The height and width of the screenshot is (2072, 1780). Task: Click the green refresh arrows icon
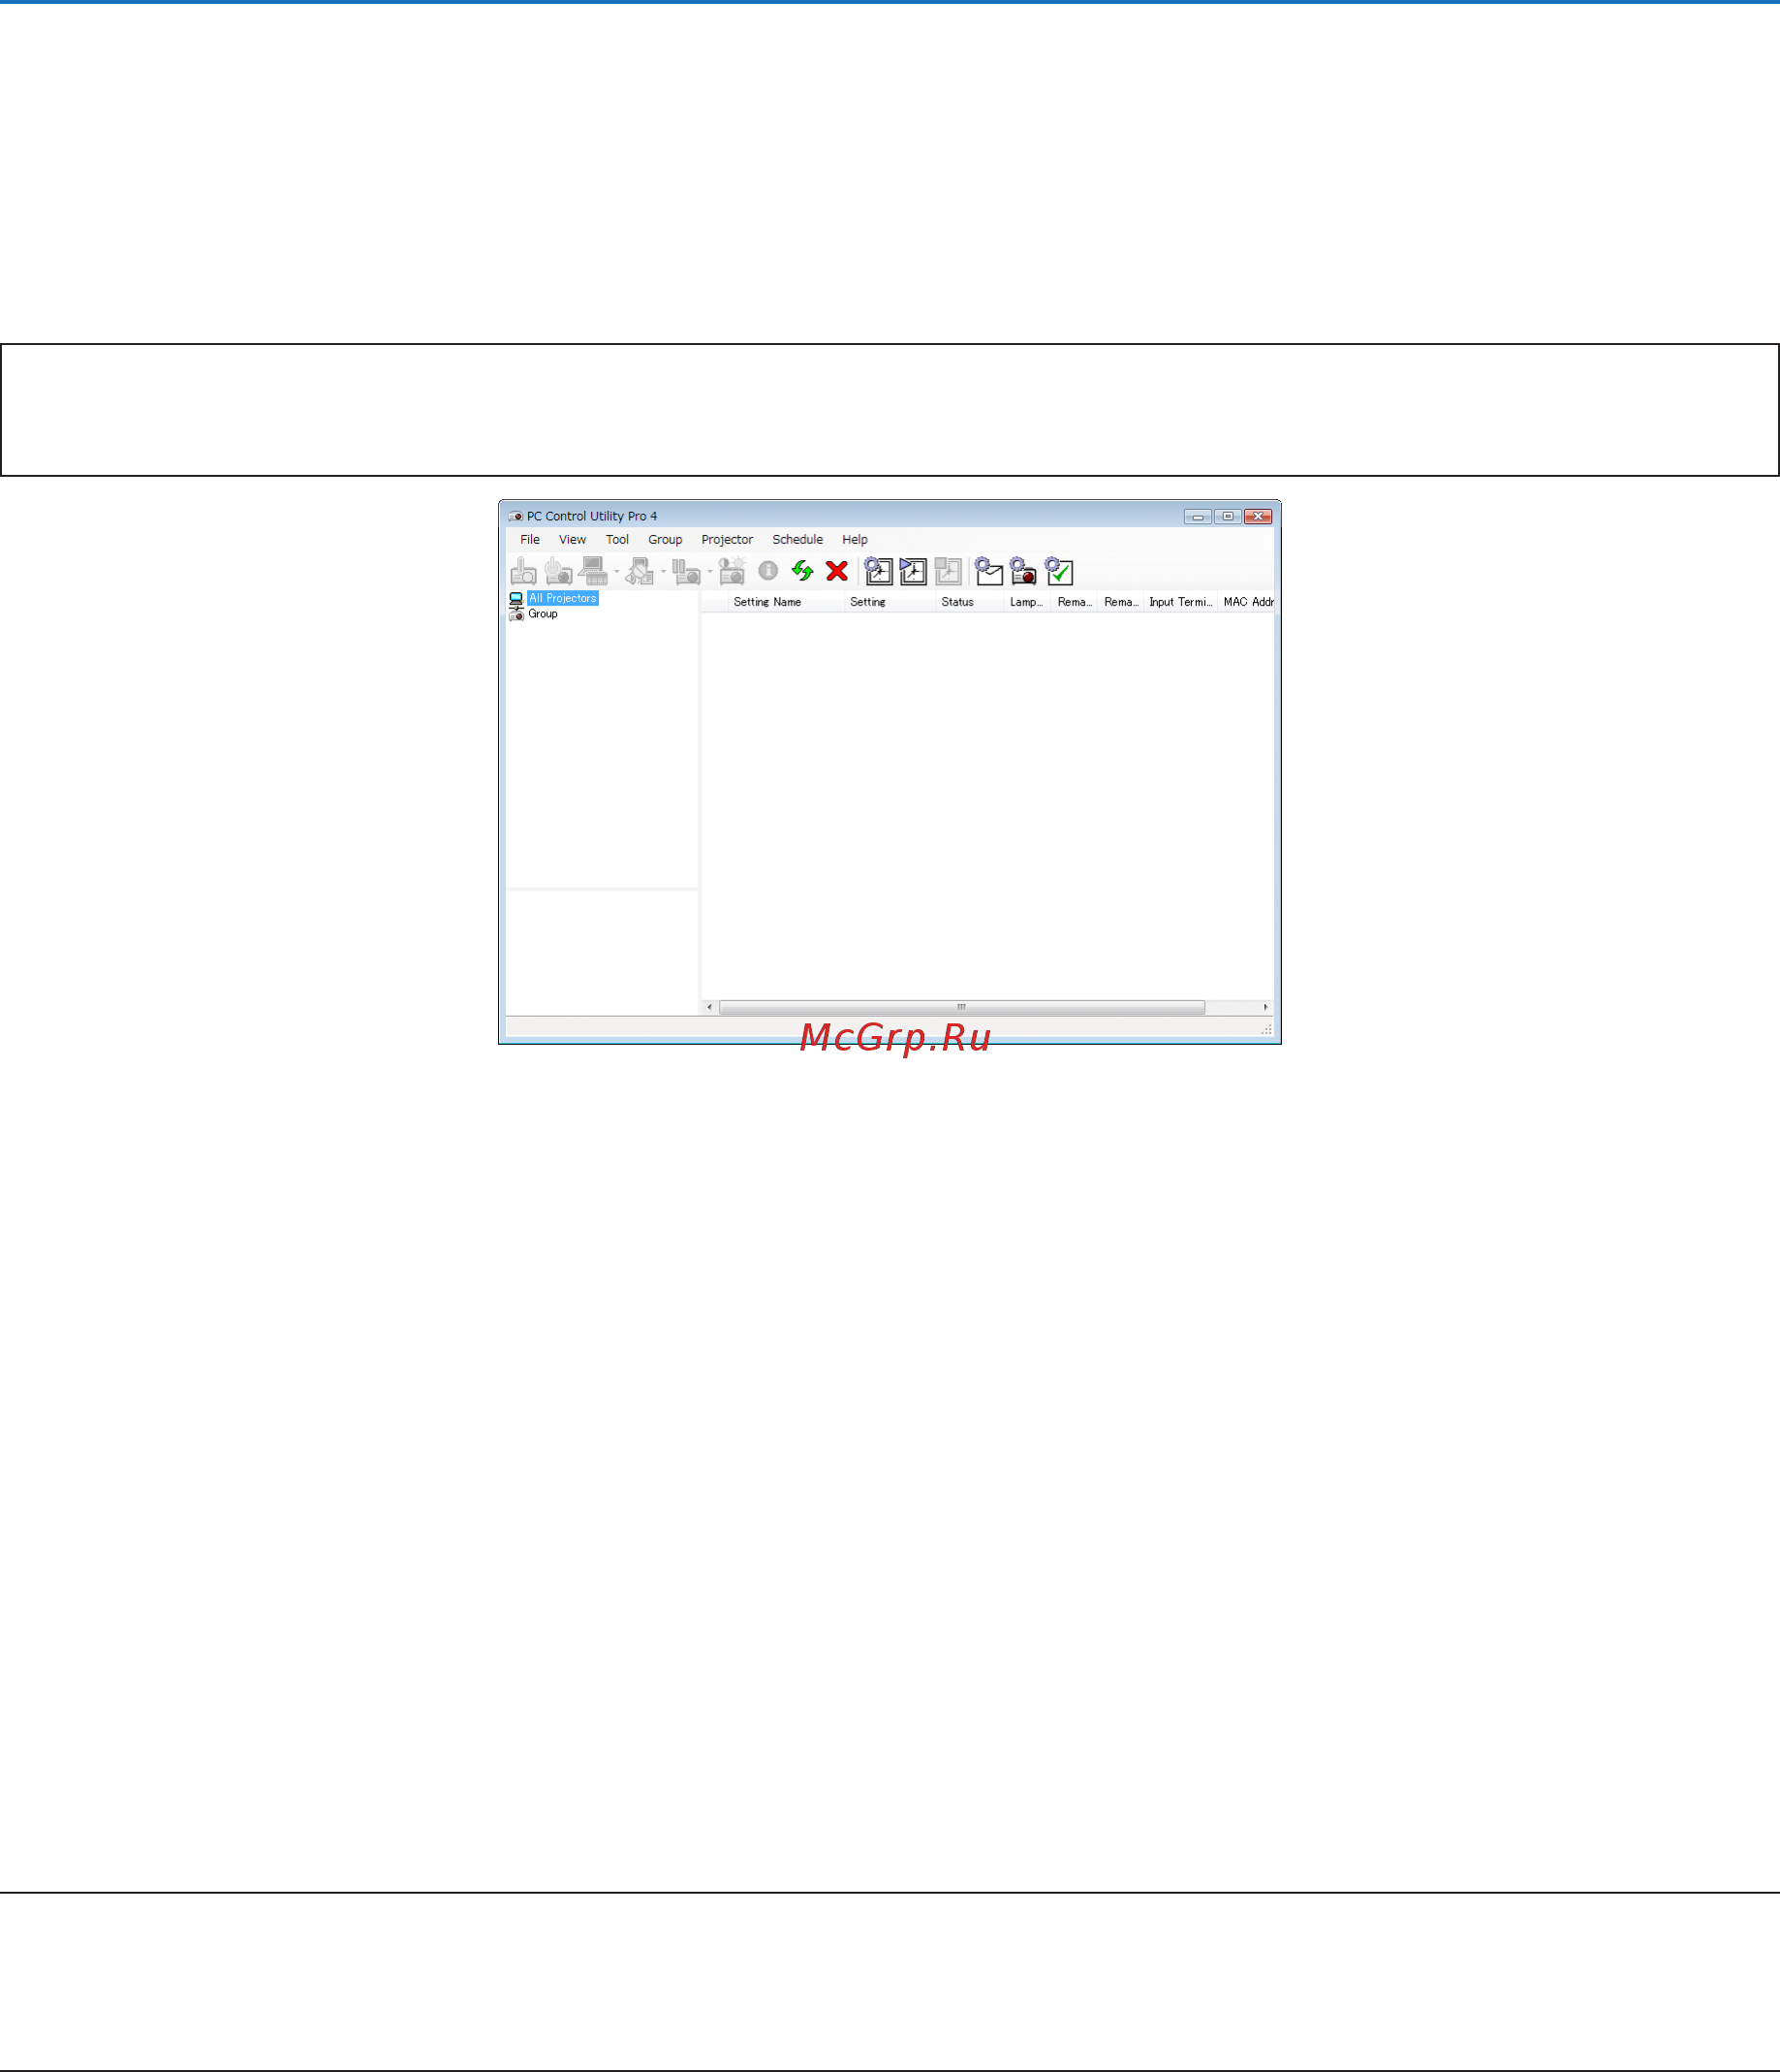coord(802,570)
